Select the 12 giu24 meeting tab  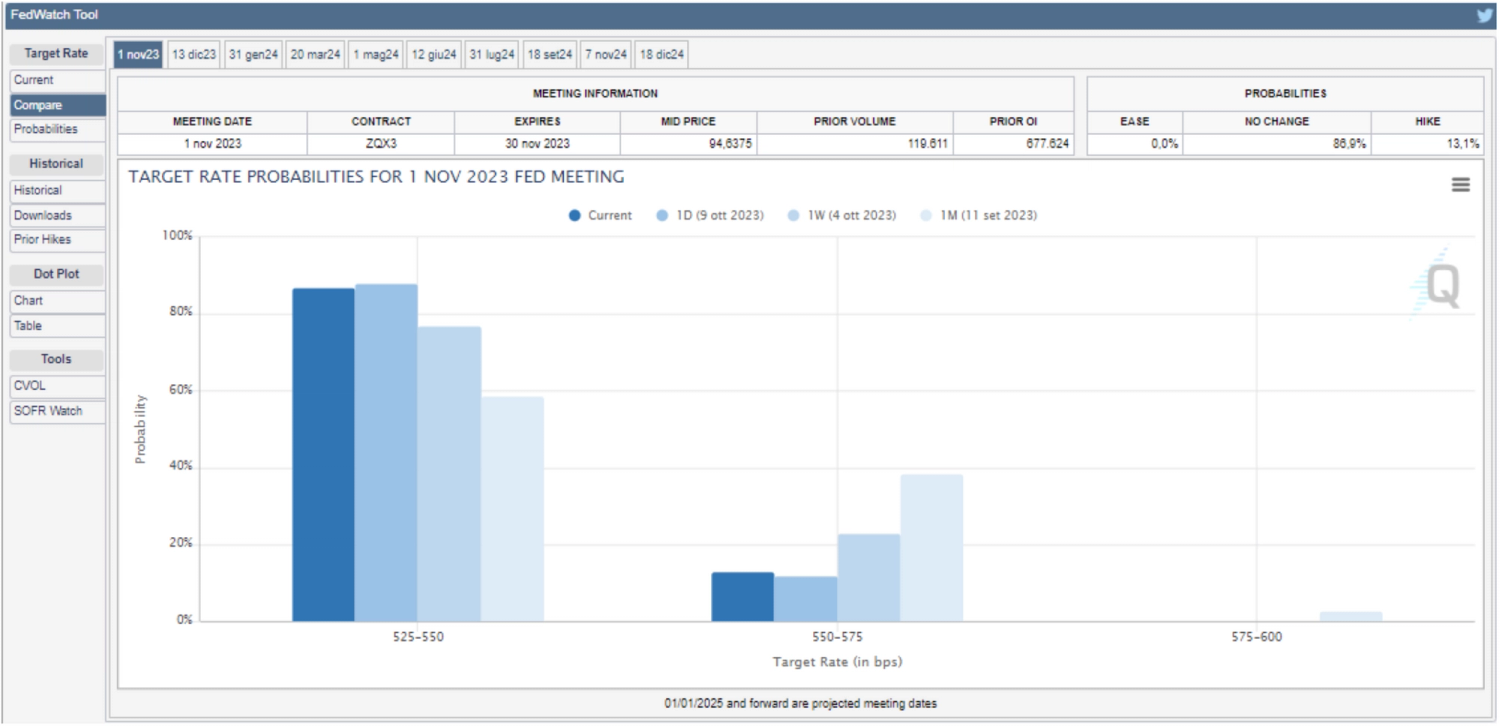tap(434, 55)
